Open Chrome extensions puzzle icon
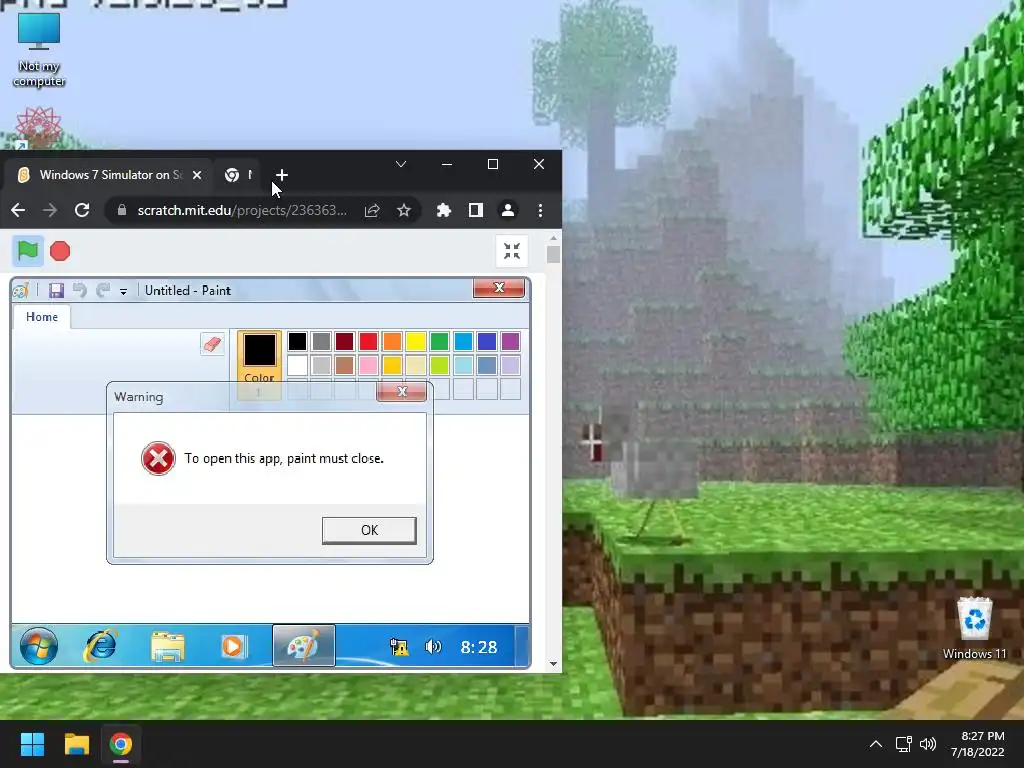The height and width of the screenshot is (768, 1024). point(444,210)
